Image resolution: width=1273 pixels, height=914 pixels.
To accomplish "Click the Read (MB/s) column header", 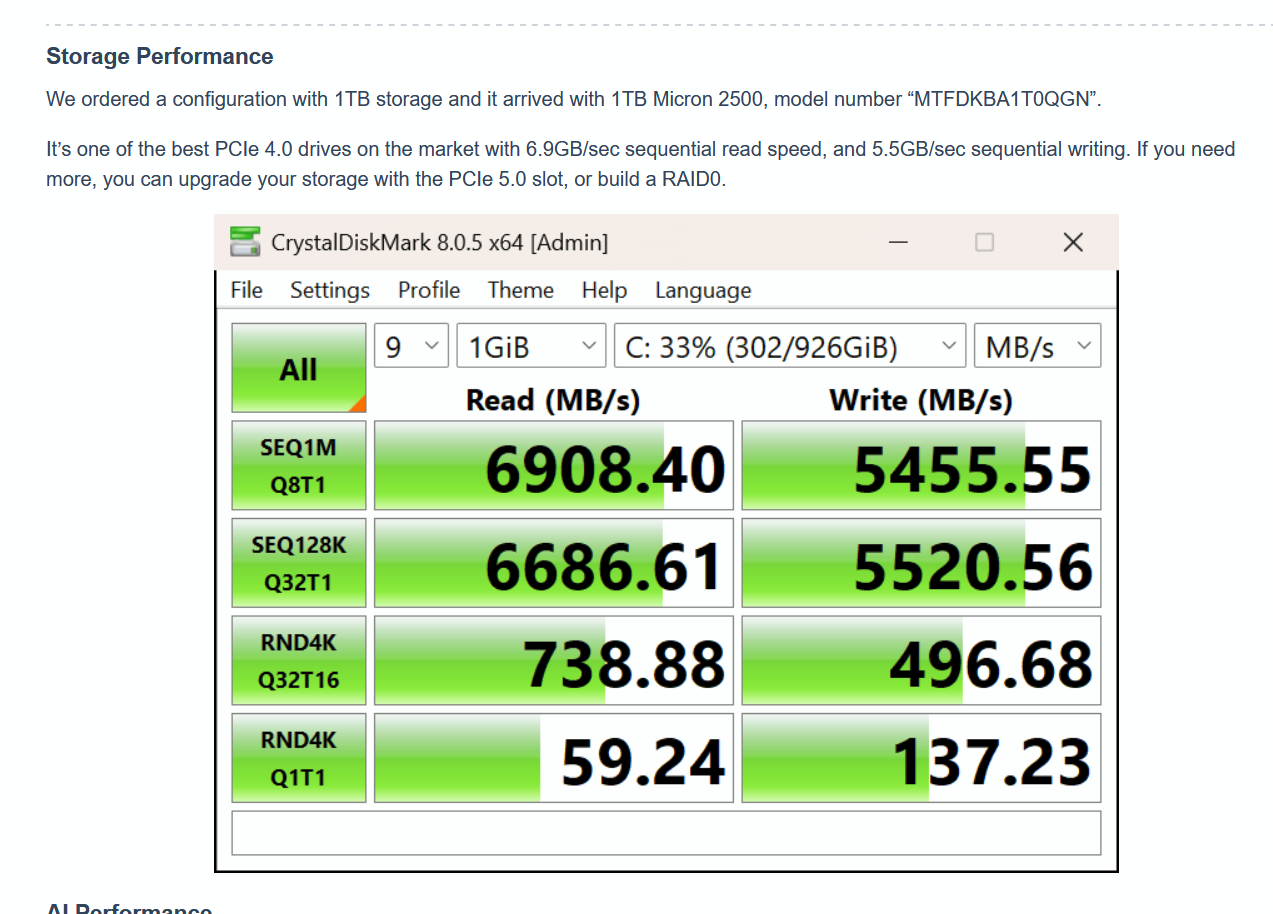I will click(553, 401).
